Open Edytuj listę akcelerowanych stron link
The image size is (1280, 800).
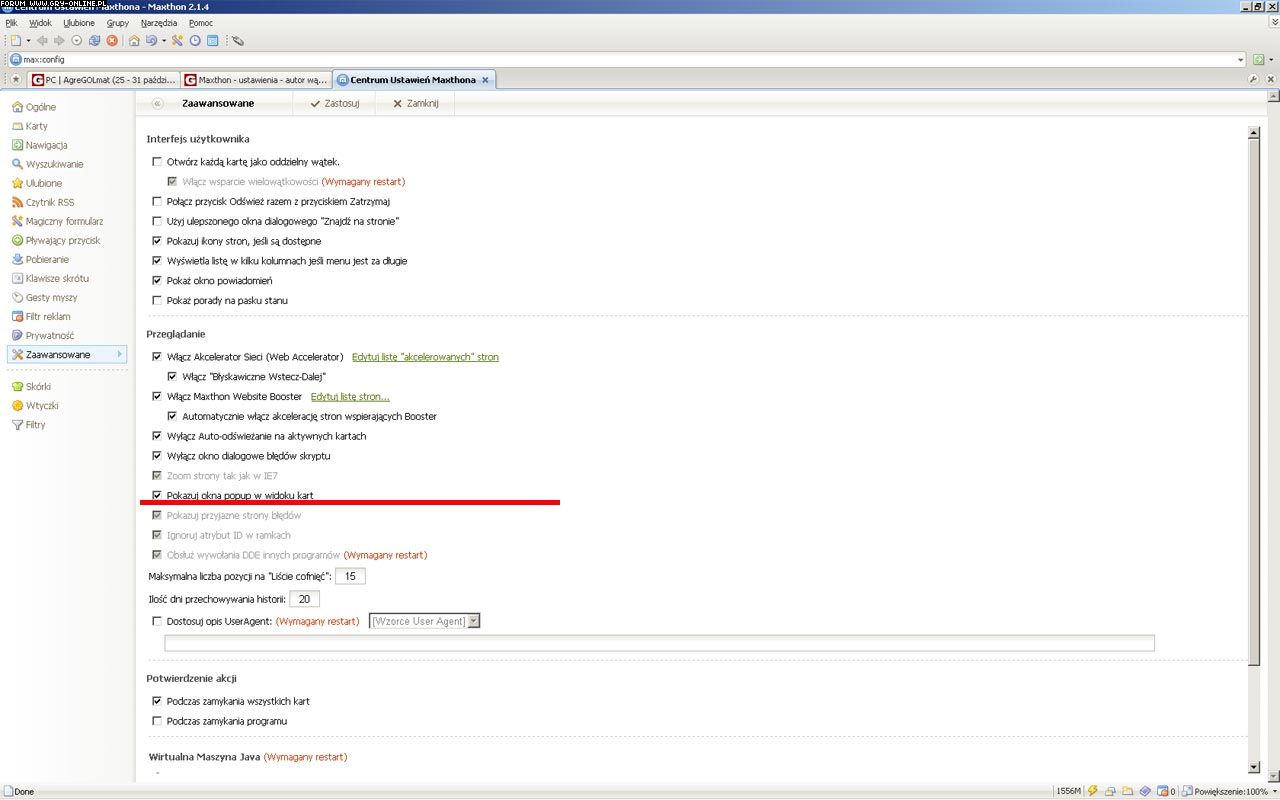pos(425,357)
